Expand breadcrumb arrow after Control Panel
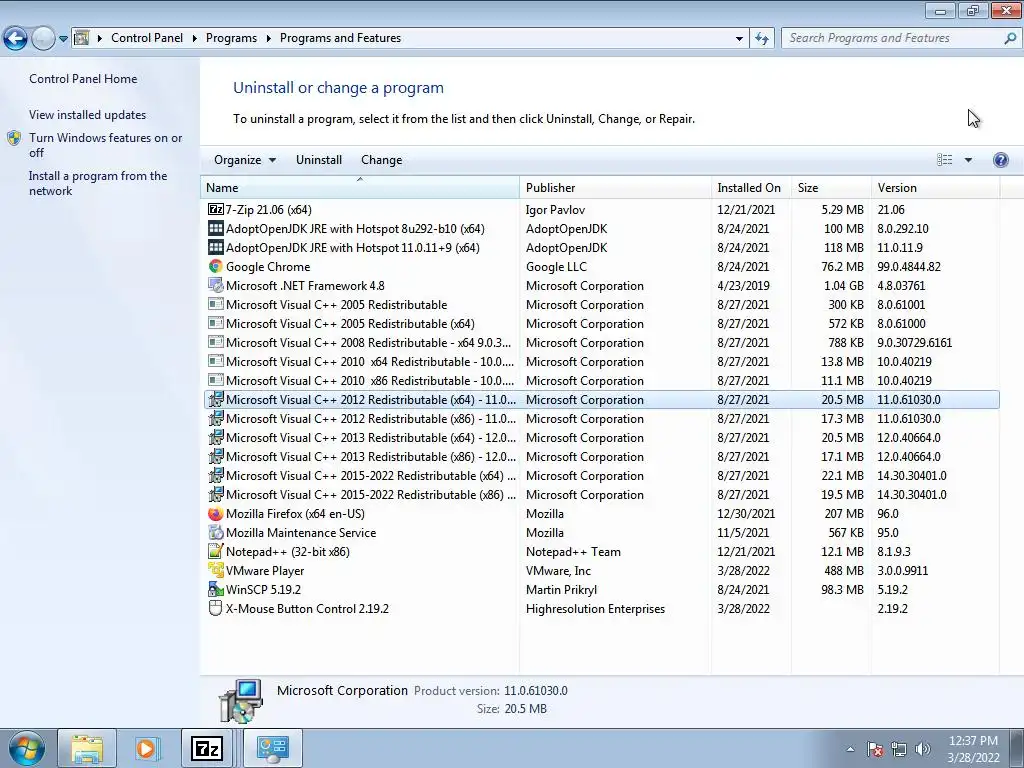This screenshot has width=1024, height=768. [195, 38]
